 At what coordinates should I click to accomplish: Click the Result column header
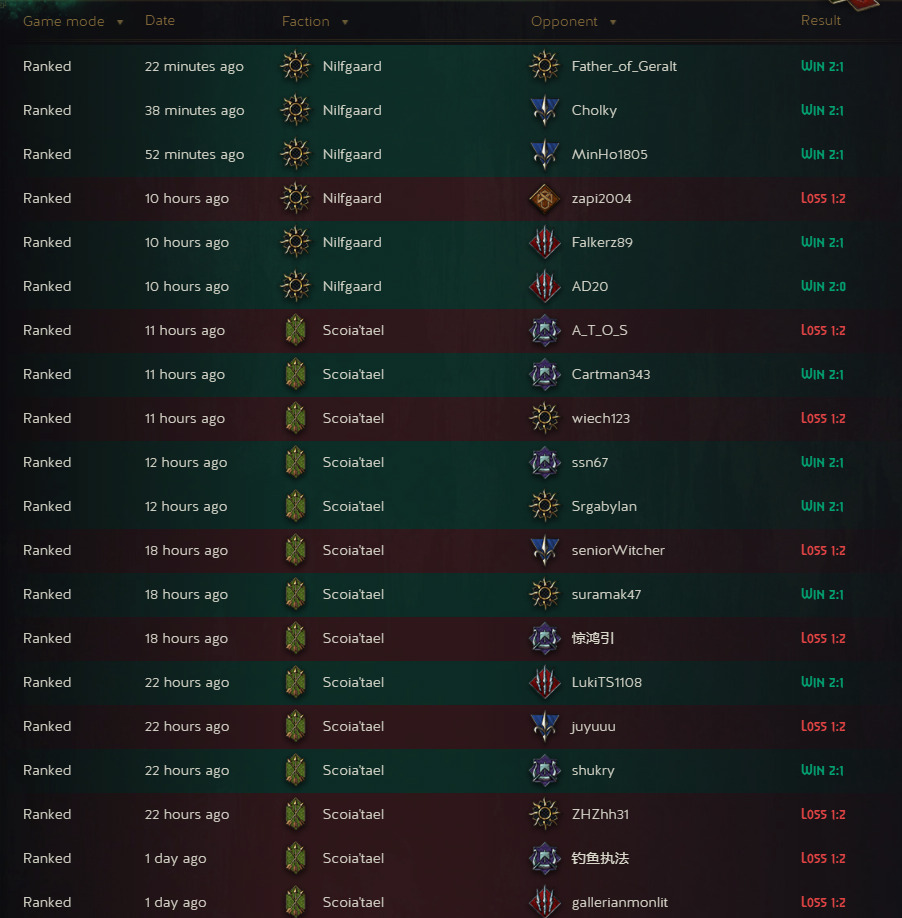(821, 21)
